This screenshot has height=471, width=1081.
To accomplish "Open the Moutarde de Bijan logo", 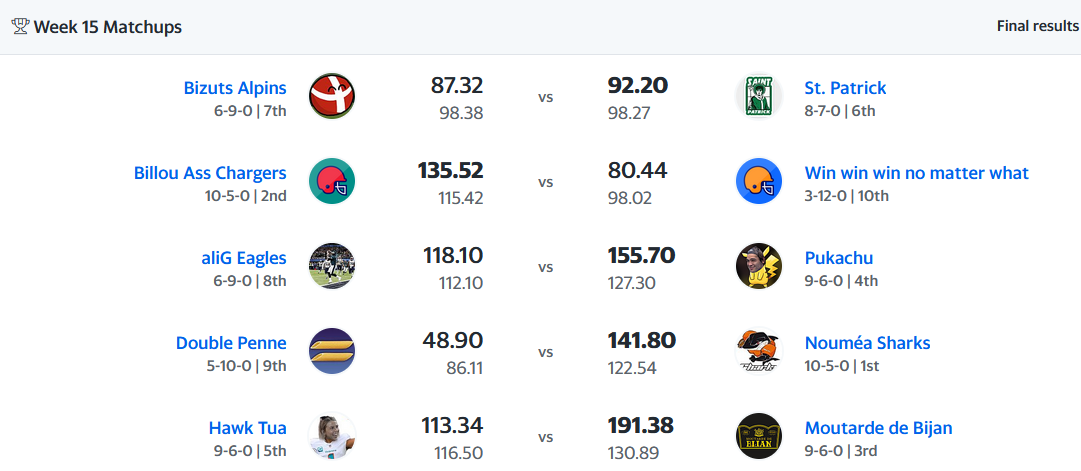I will click(x=758, y=435).
